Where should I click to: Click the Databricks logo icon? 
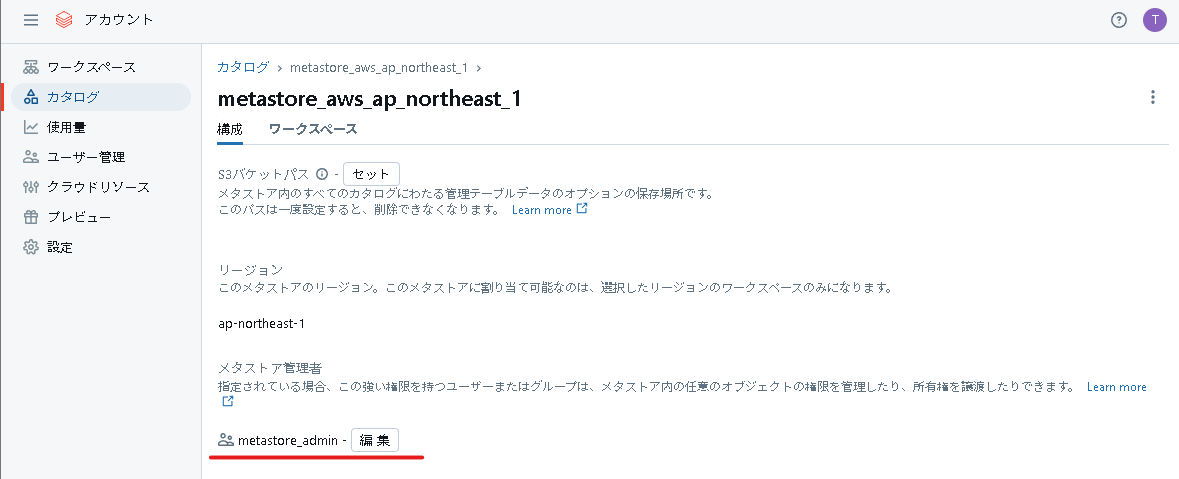64,20
